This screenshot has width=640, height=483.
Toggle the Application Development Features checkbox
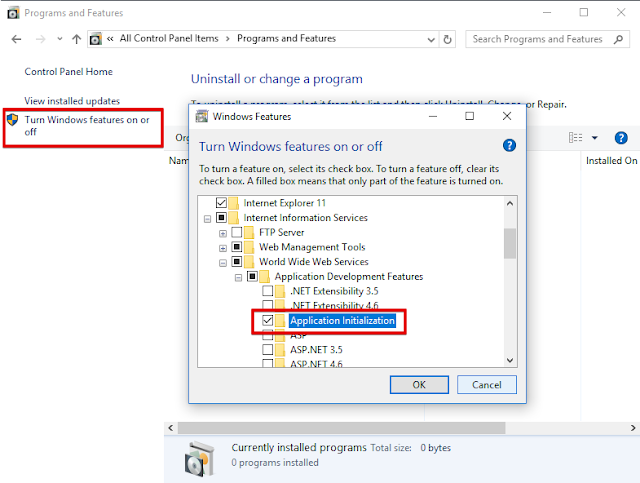tap(252, 276)
